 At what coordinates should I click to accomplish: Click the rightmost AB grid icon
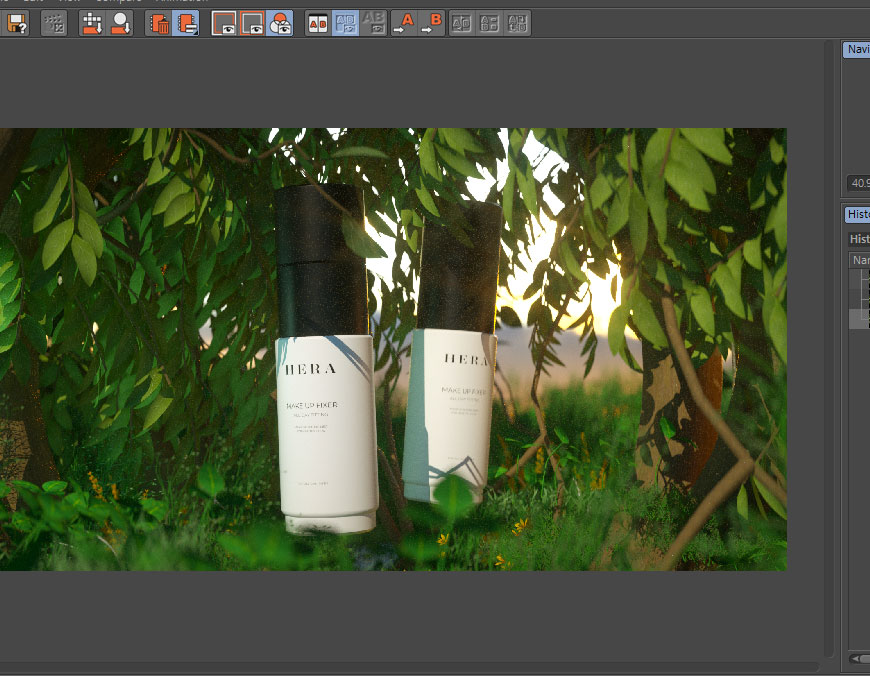pos(517,24)
